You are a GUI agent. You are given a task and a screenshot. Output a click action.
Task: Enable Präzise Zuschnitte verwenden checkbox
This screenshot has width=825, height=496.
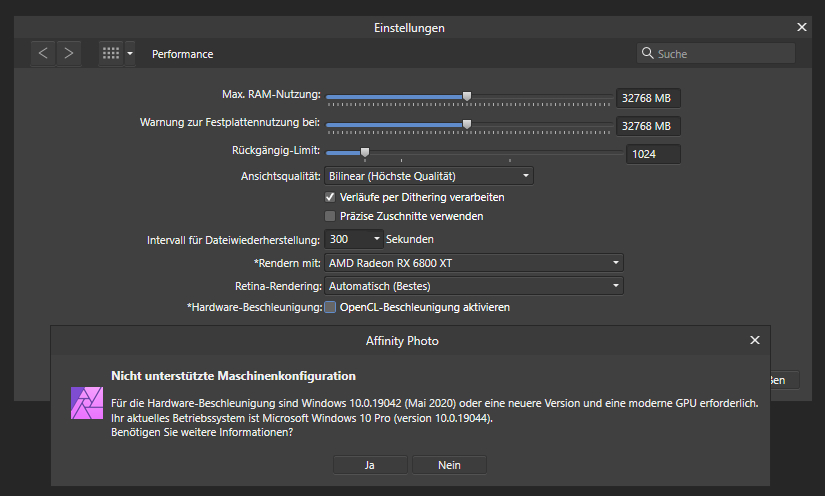tap(330, 216)
